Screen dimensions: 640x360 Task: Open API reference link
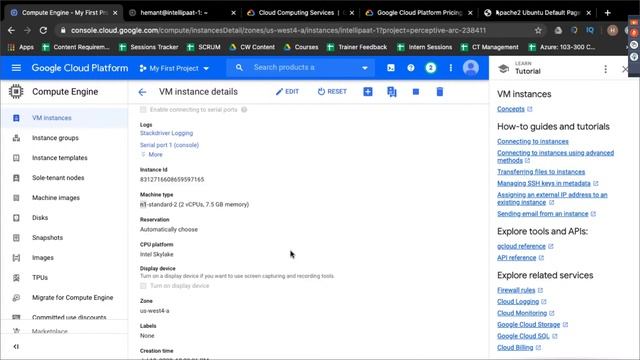tap(516, 258)
